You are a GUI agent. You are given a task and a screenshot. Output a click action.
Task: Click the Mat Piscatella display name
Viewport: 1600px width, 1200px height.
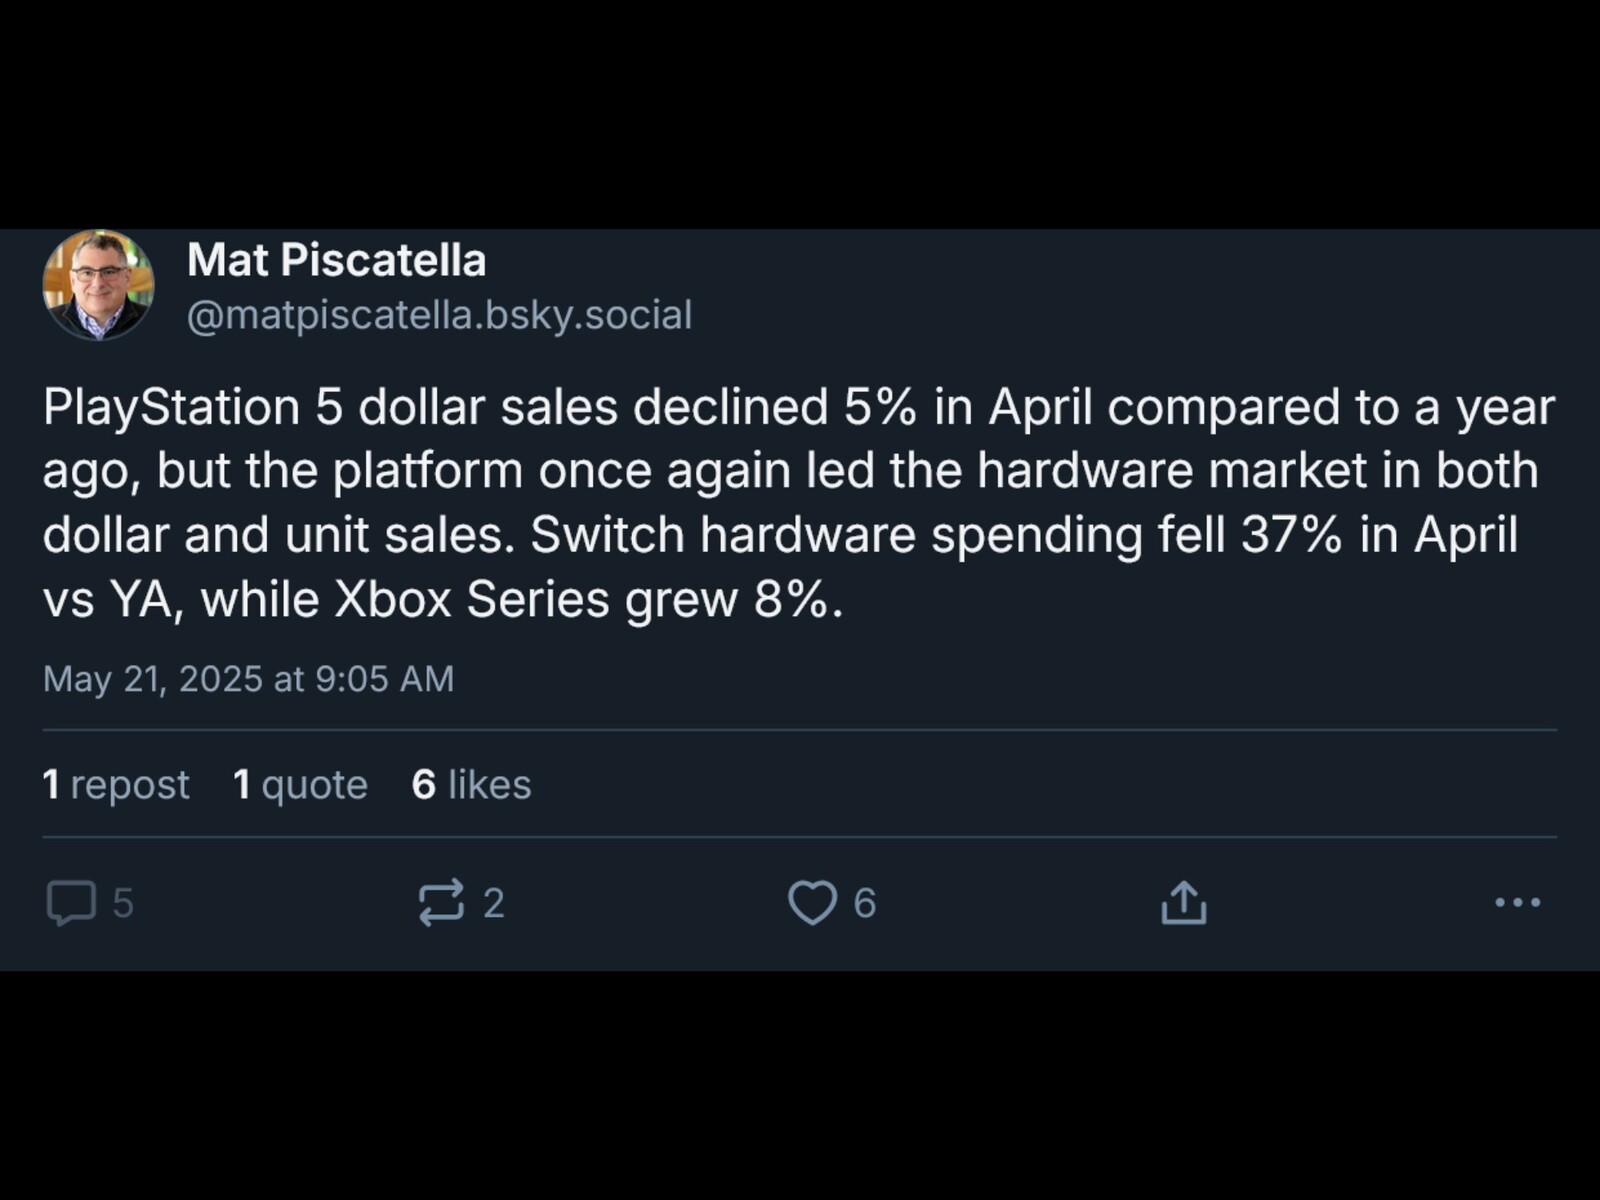(336, 261)
